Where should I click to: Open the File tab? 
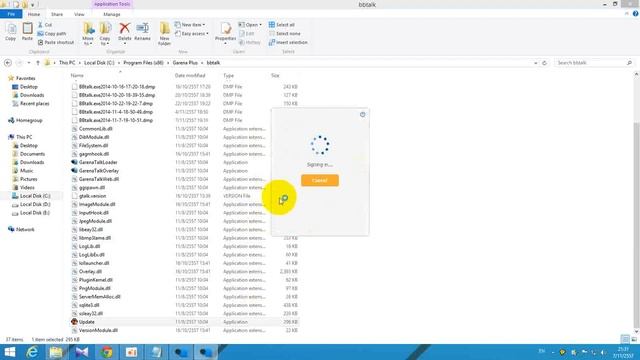11,14
